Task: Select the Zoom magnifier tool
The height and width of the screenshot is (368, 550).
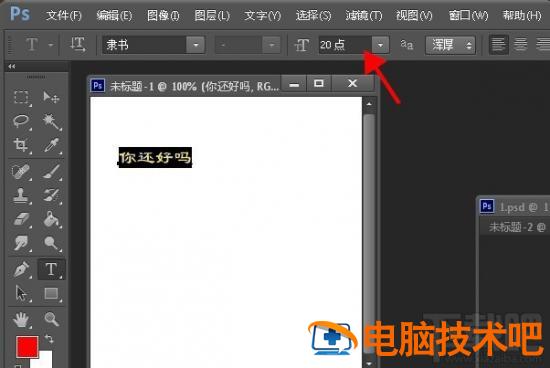Action: click(x=51, y=320)
